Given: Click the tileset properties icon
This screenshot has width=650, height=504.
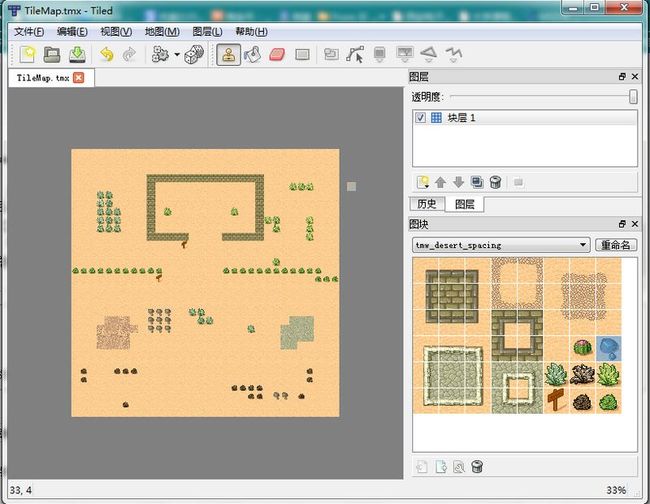Looking at the screenshot, I should coord(458,467).
